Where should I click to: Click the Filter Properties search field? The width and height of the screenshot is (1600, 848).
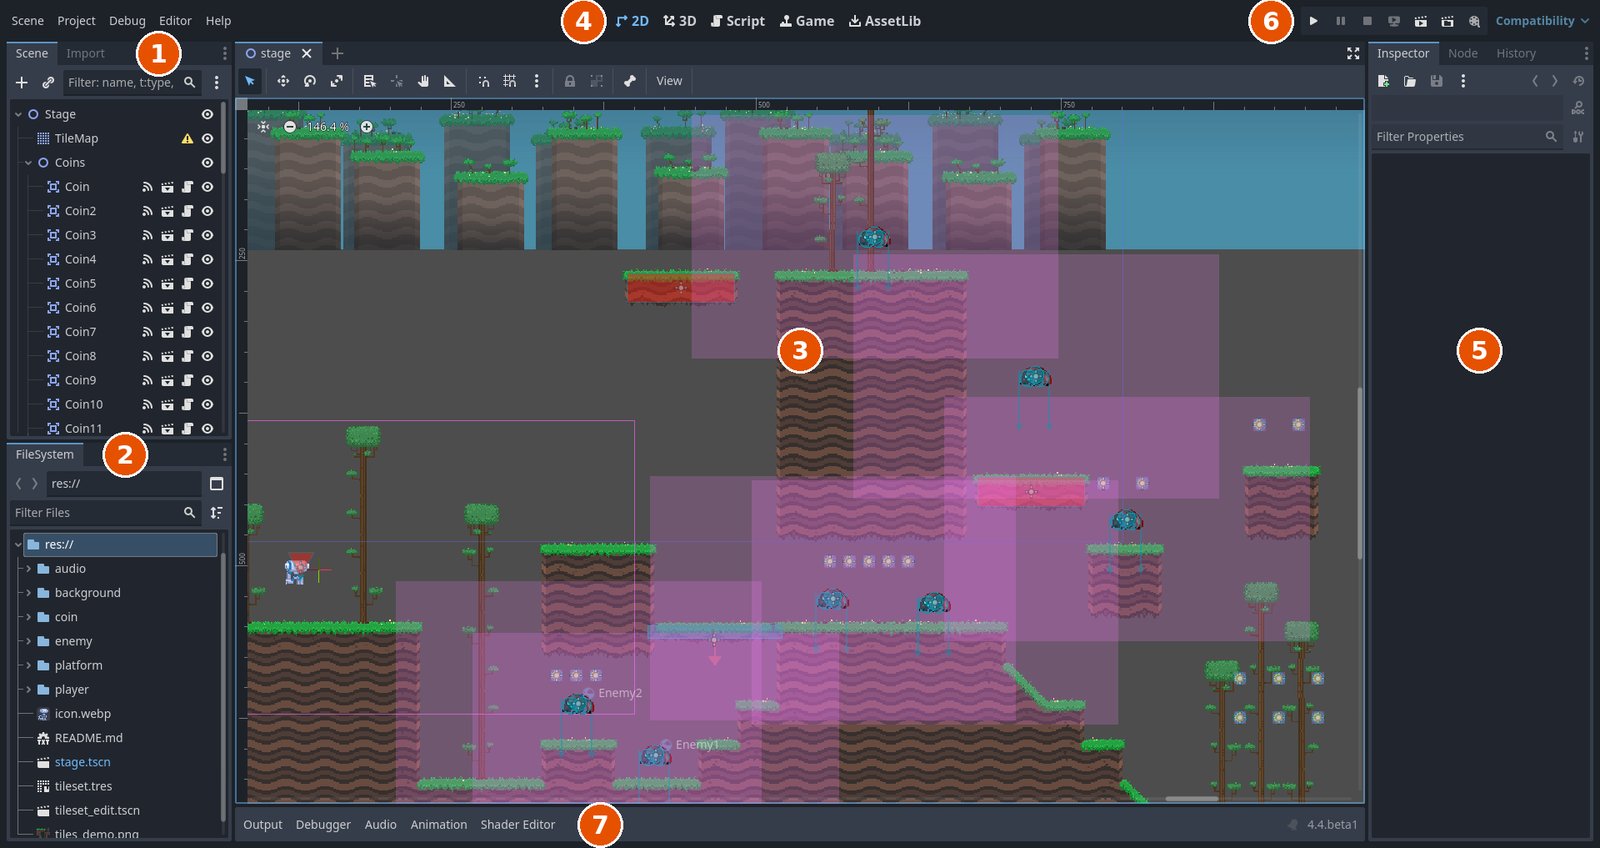pyautogui.click(x=1466, y=137)
